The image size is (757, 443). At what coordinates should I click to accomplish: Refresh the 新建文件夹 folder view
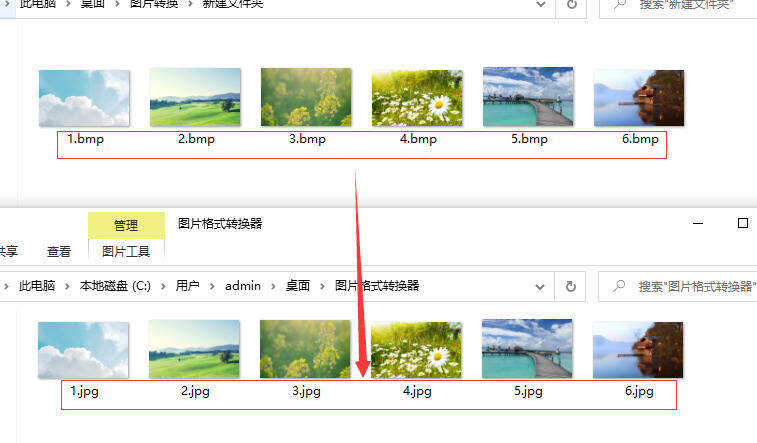coord(571,5)
